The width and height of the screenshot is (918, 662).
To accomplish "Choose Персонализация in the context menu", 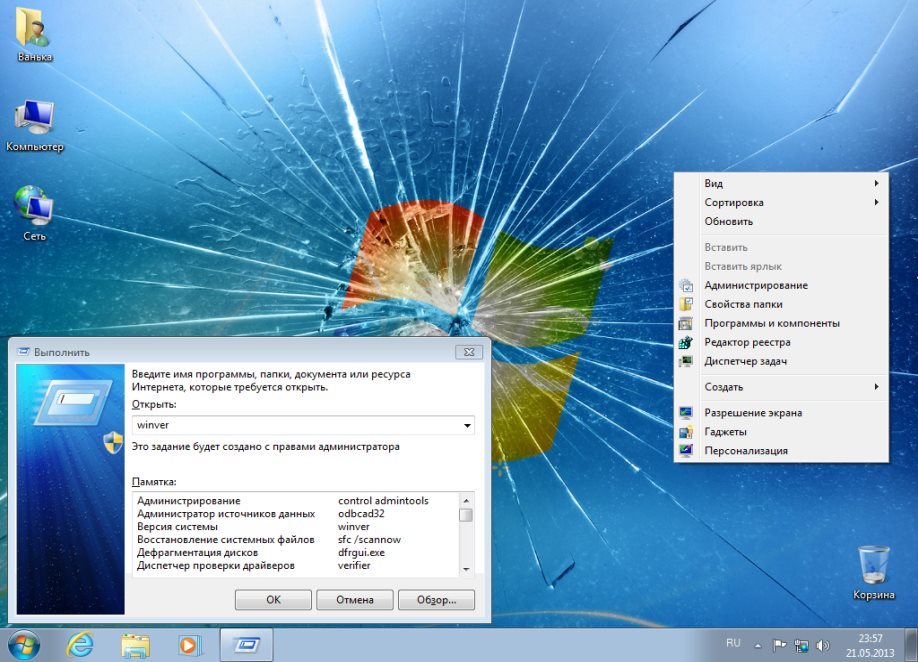I will coord(745,451).
